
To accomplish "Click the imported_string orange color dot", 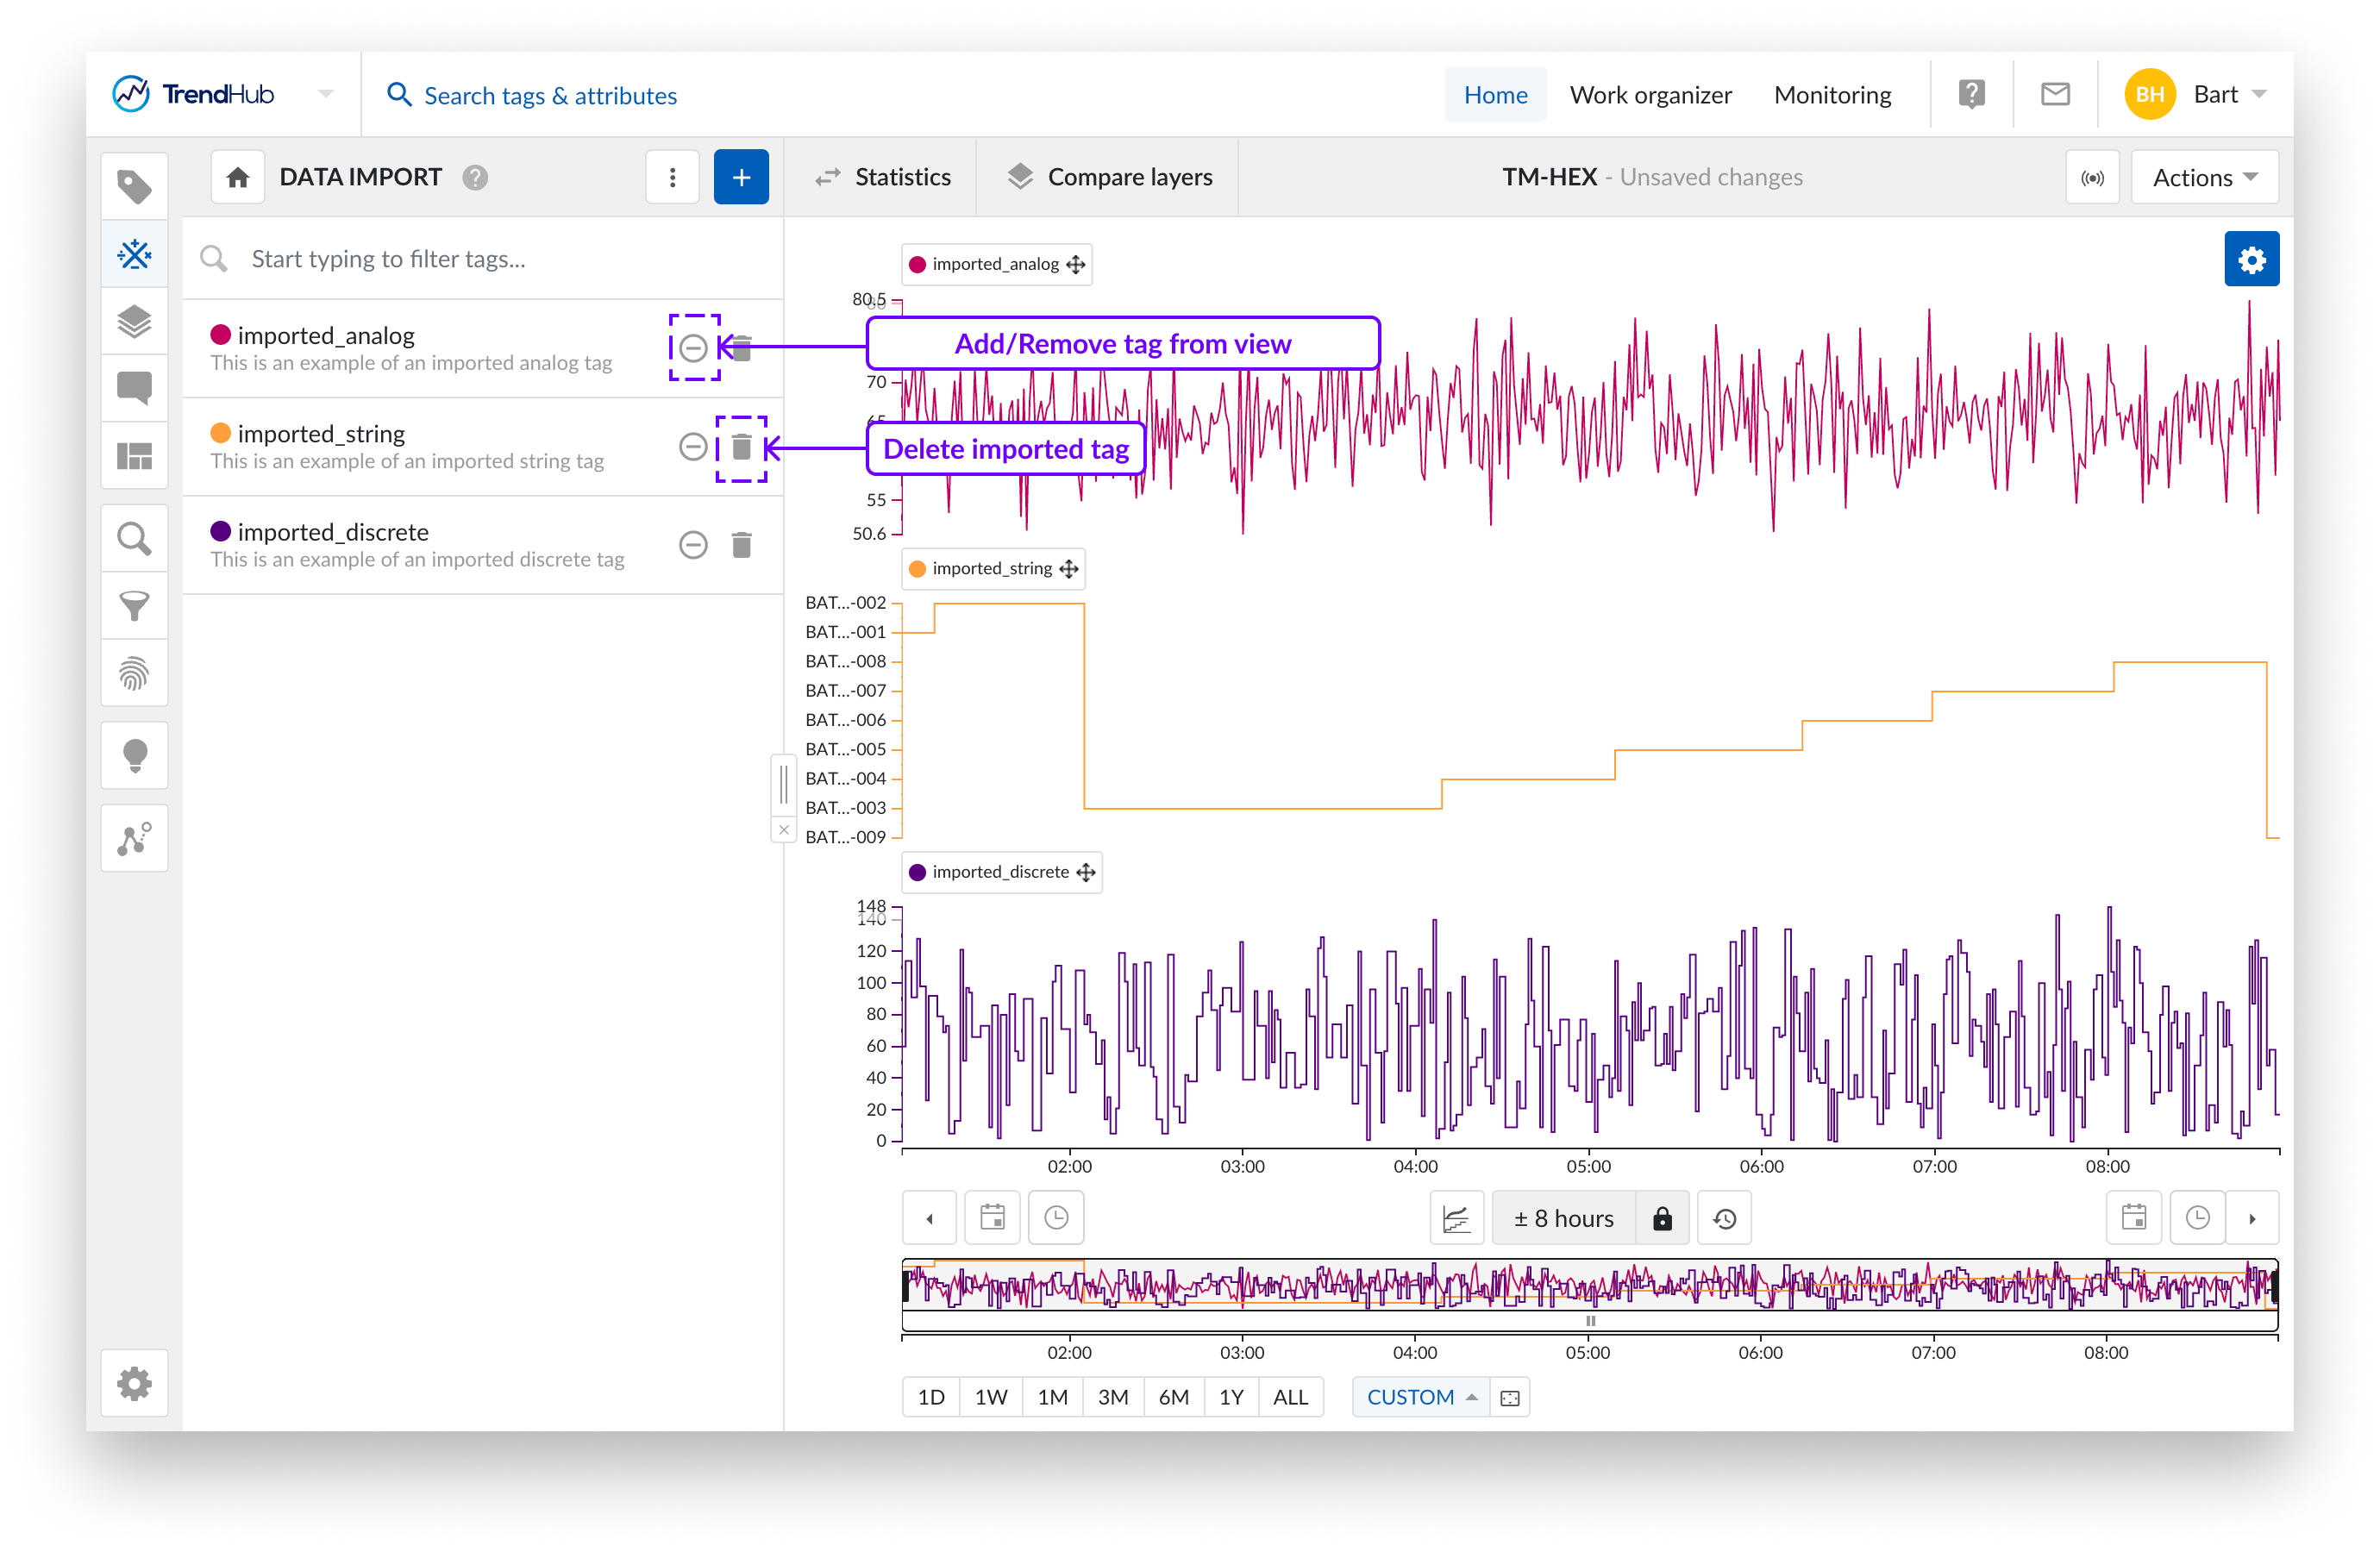I will (220, 433).
